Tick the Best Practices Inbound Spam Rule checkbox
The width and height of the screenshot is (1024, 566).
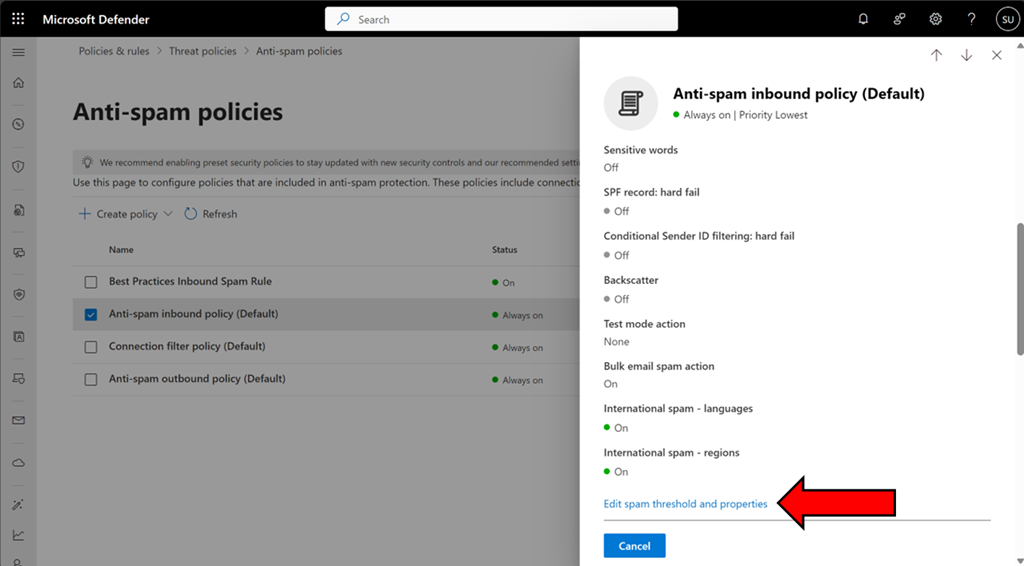click(x=91, y=282)
